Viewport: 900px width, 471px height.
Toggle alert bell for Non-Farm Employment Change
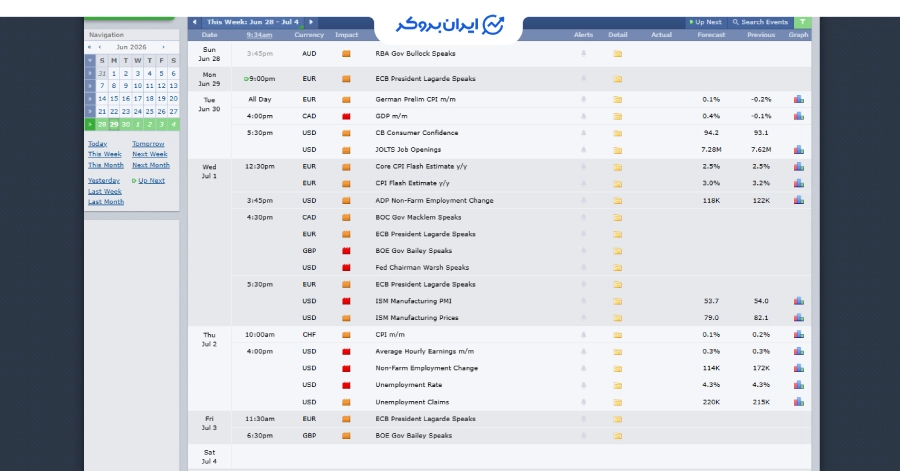583,368
